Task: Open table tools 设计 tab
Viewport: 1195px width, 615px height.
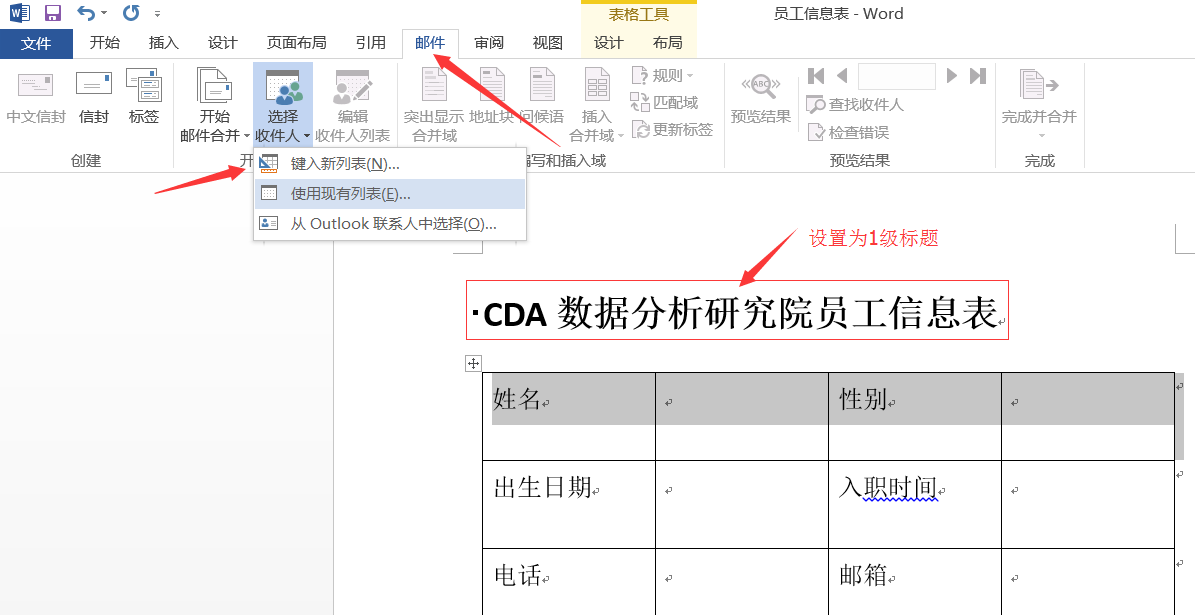Action: coord(608,43)
